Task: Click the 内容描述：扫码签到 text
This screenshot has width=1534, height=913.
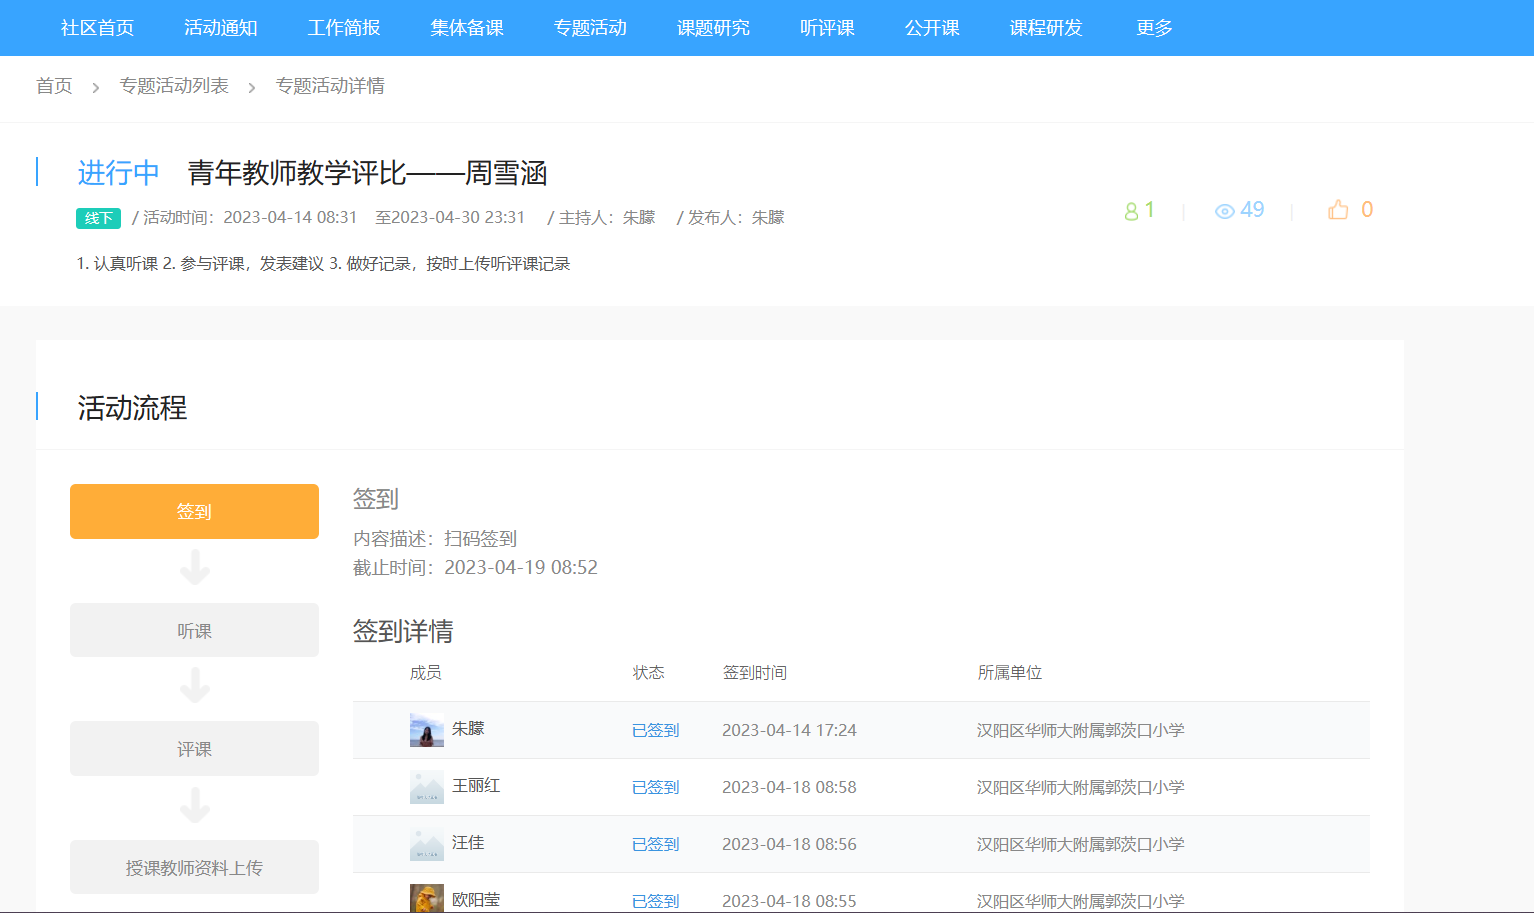Action: click(435, 539)
